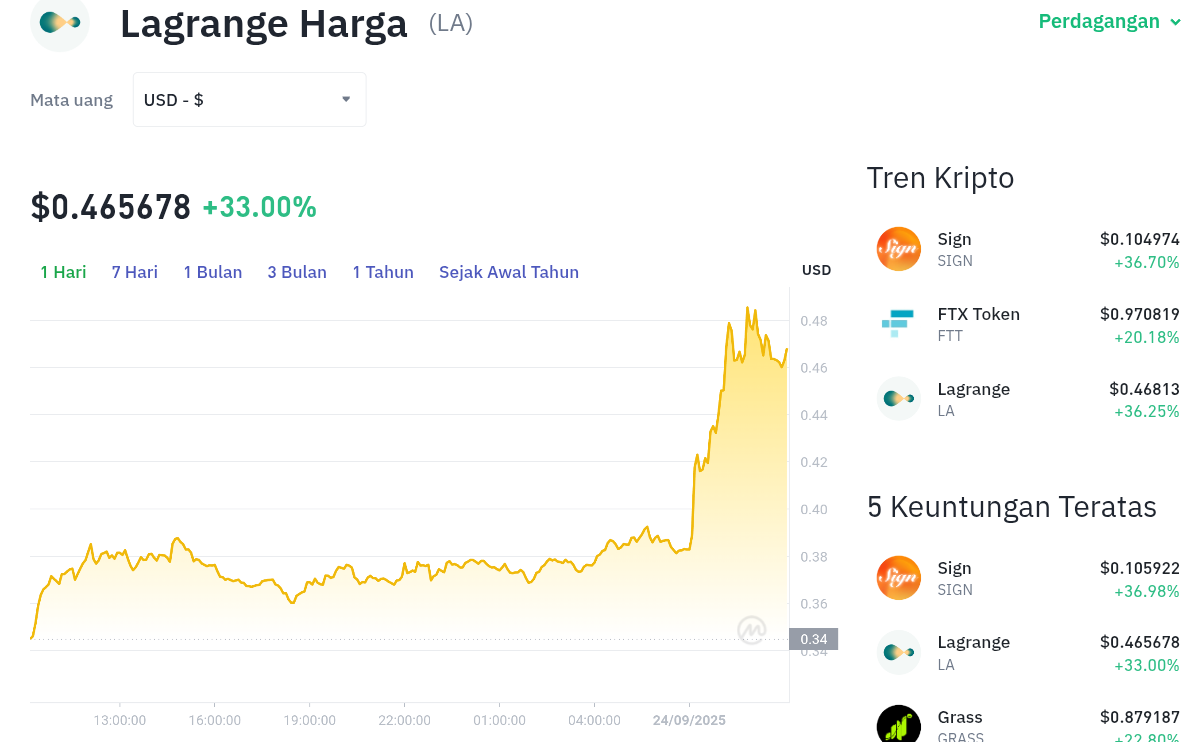Click the Grass coin icon in top gainers
Screen dimensions: 1187x742
click(x=899, y=724)
